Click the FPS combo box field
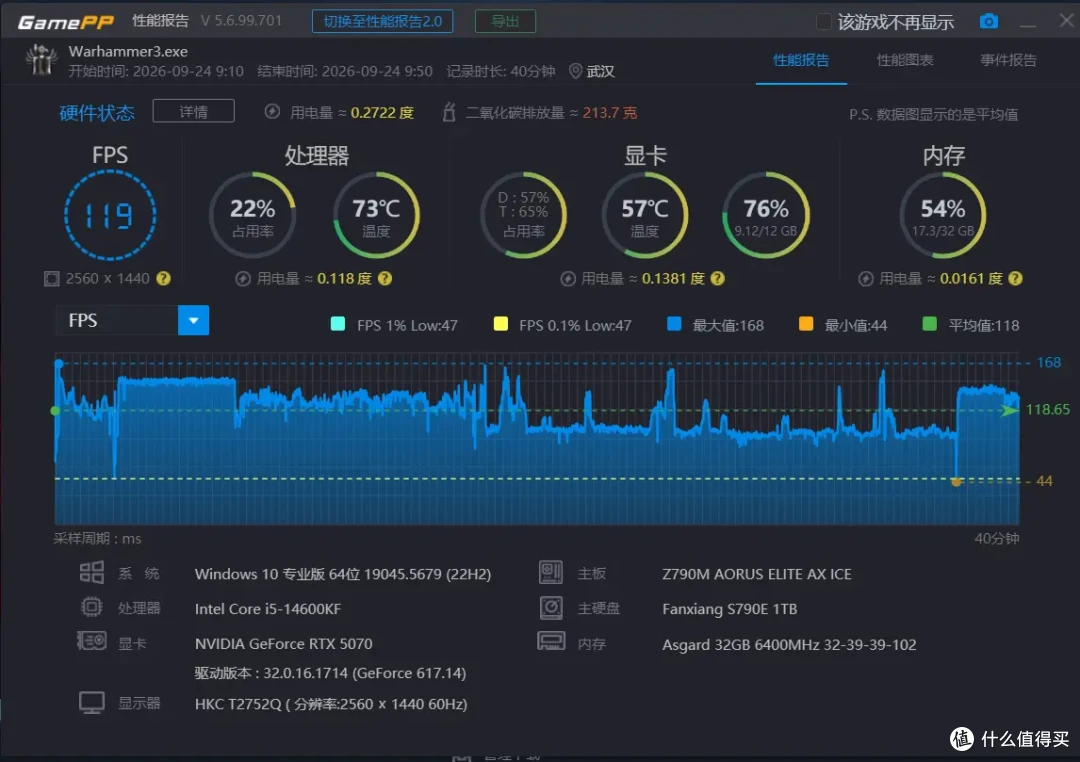1080x762 pixels. (x=132, y=320)
